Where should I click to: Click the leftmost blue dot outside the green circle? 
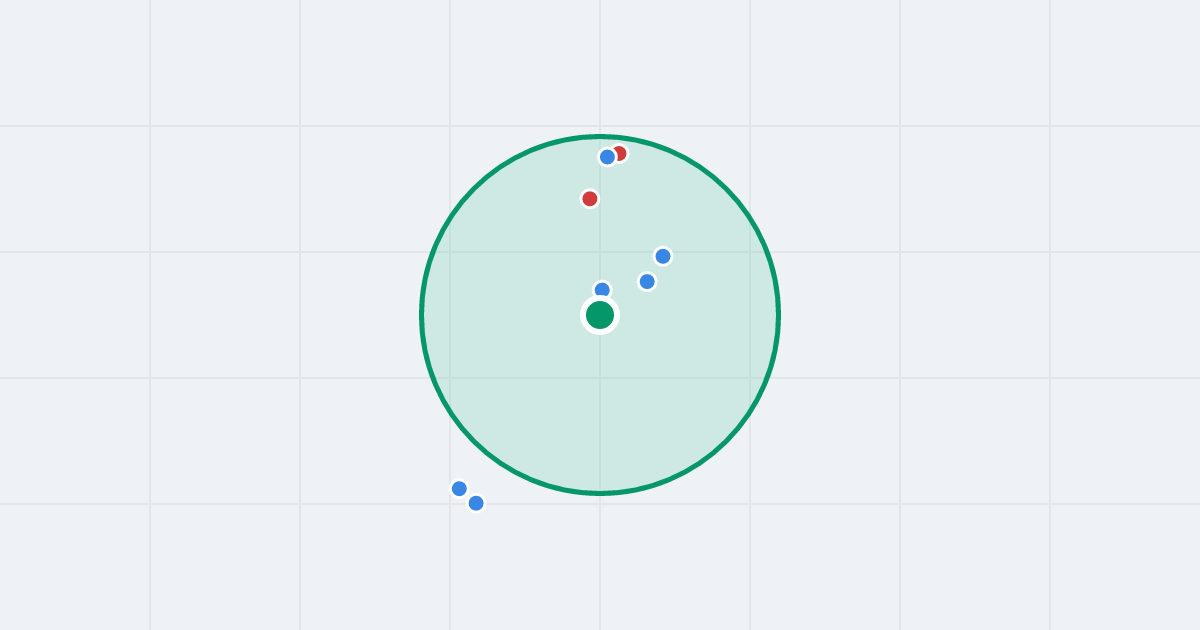pos(459,489)
